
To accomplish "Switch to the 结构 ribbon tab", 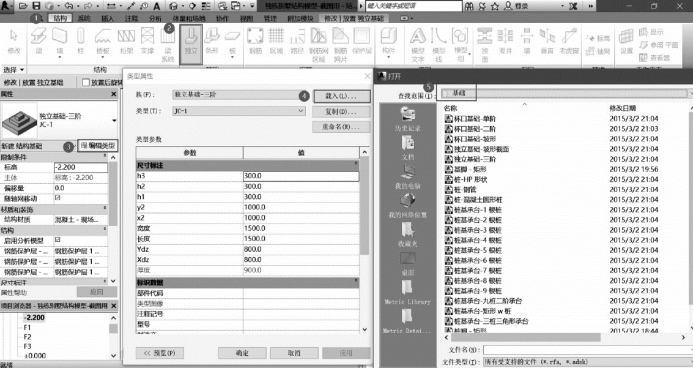I will pyautogui.click(x=60, y=18).
